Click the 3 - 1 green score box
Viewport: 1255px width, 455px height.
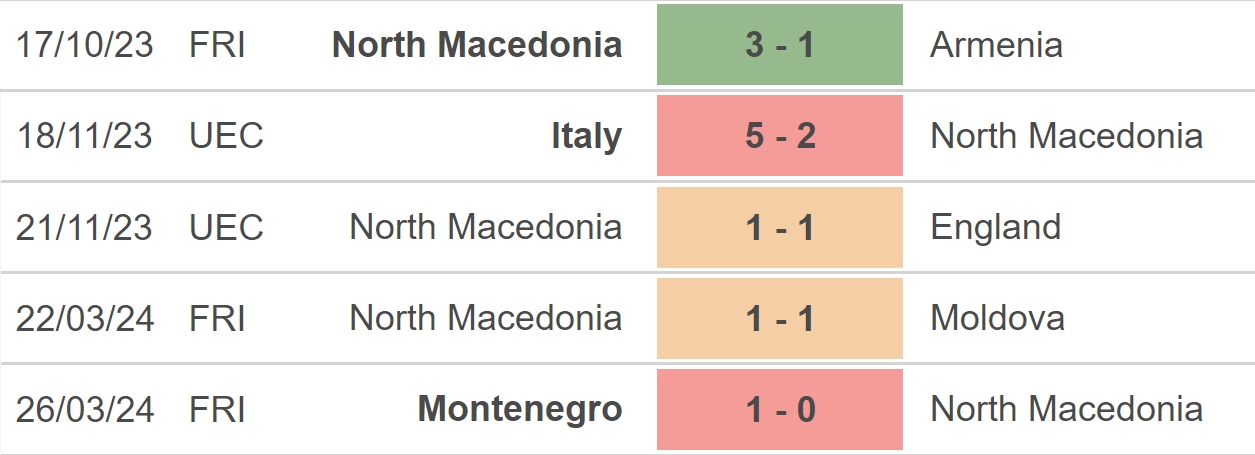click(x=779, y=45)
